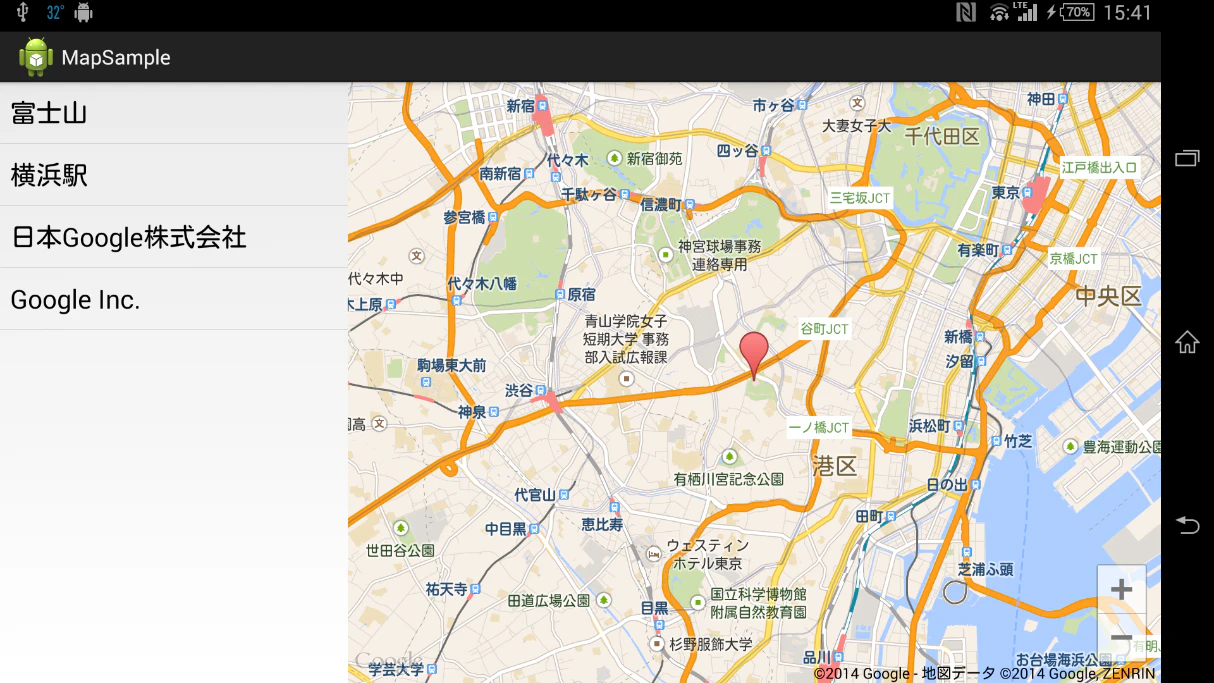Tap 東京 station label on map
The height and width of the screenshot is (683, 1214).
click(1006, 192)
